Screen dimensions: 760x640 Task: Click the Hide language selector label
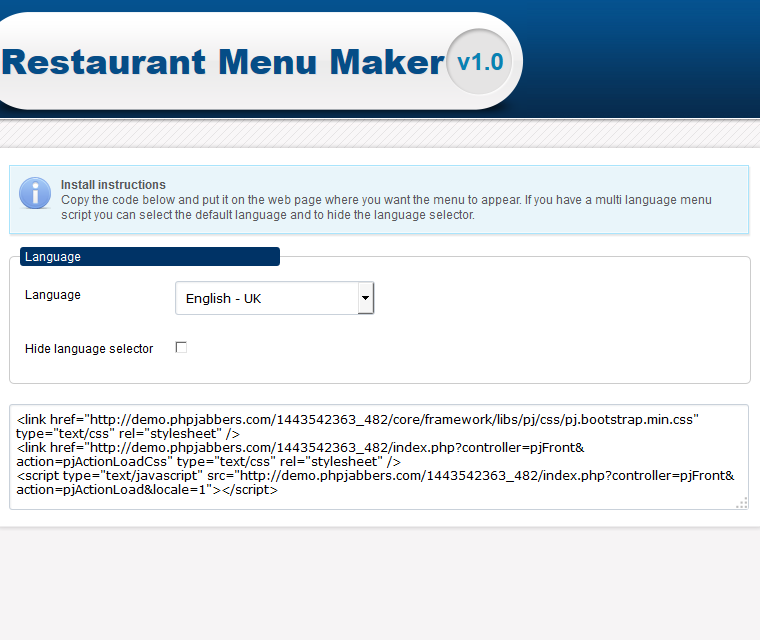click(x=89, y=349)
